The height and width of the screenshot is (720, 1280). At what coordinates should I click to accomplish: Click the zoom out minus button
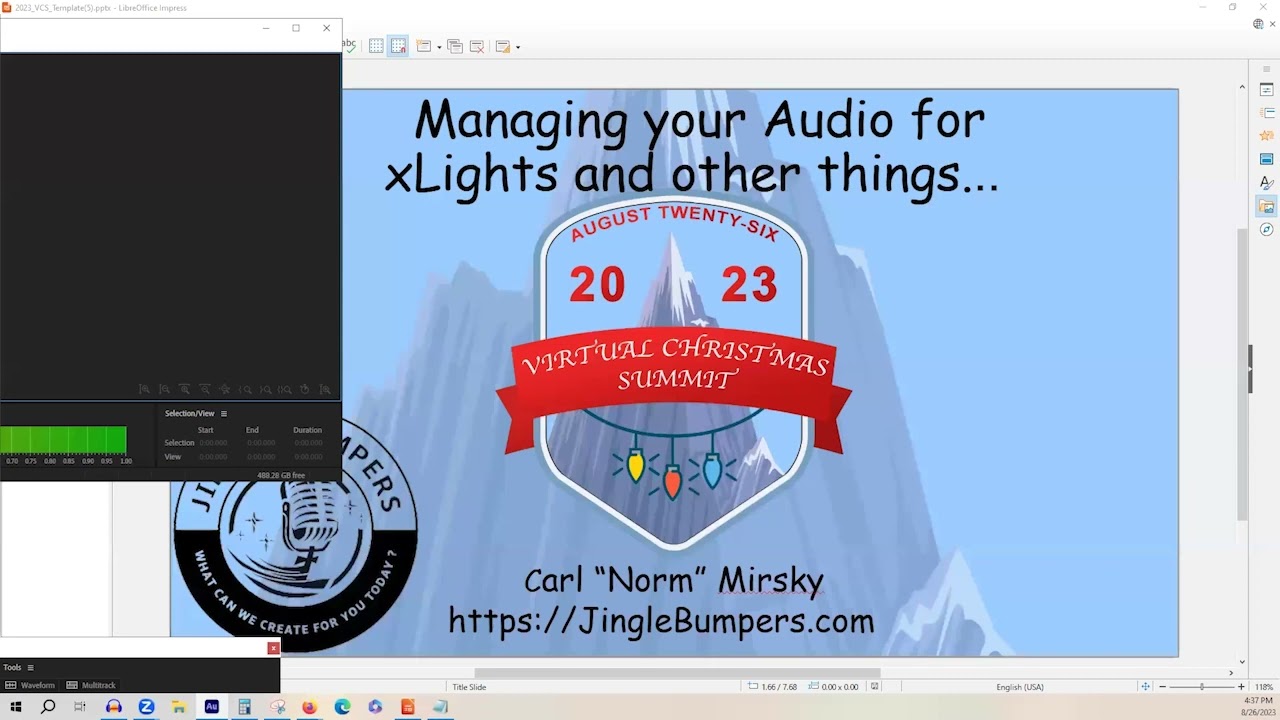tap(1163, 687)
